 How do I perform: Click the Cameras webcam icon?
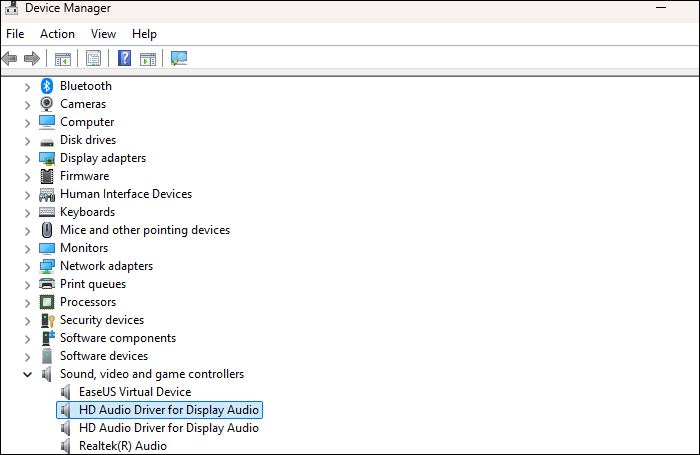pos(47,104)
